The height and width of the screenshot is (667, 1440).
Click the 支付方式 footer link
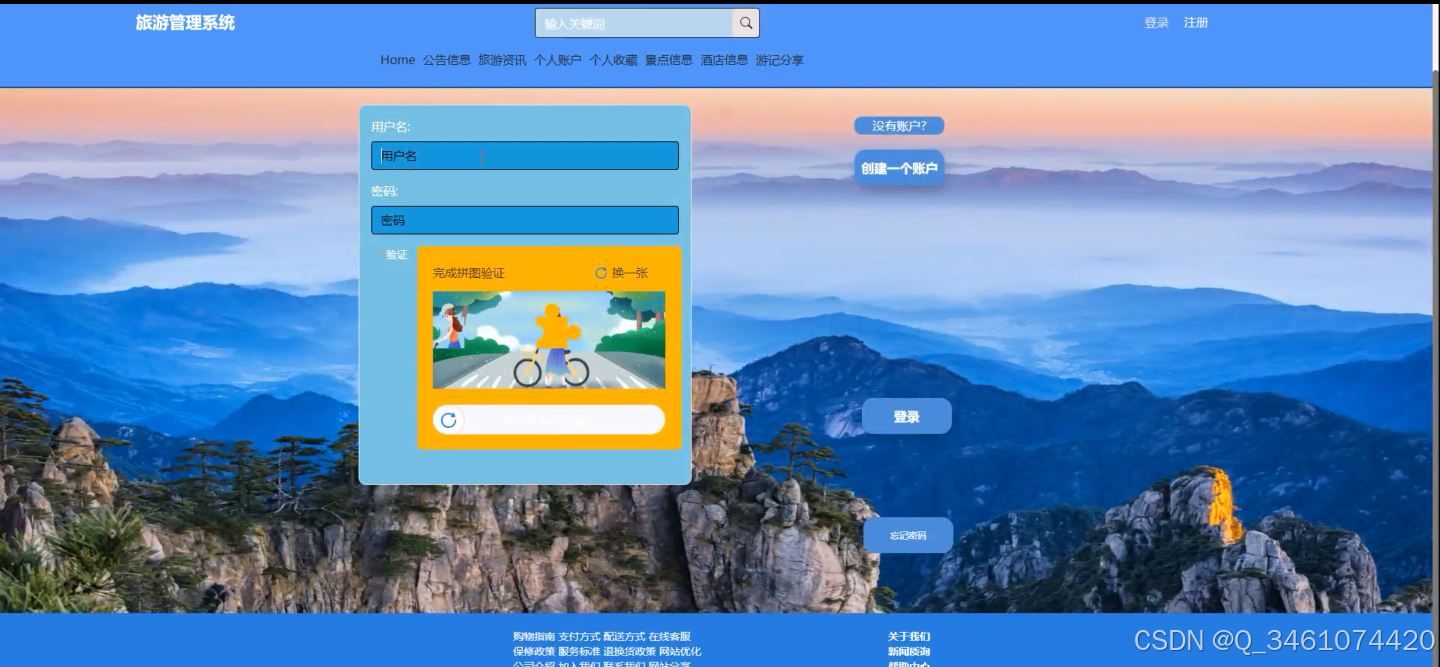point(579,637)
